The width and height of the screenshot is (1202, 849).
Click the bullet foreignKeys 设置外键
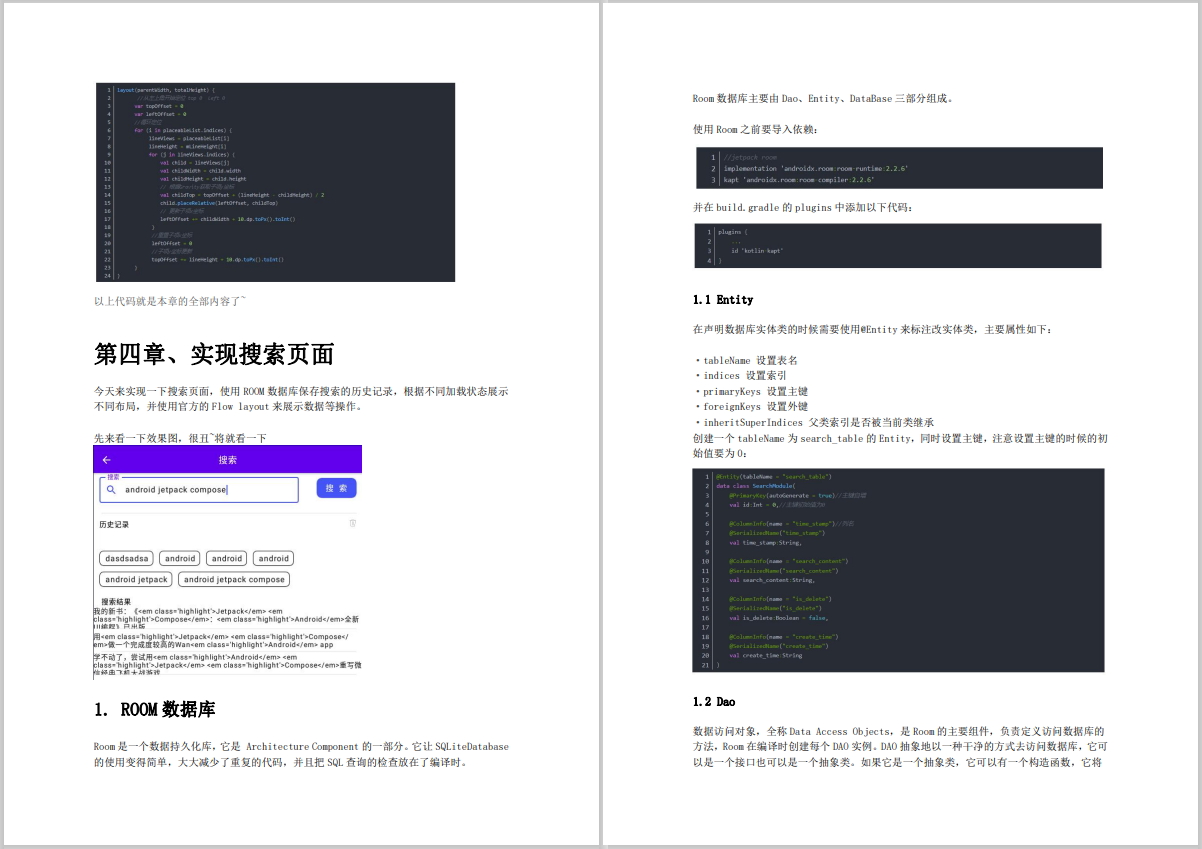tap(750, 407)
